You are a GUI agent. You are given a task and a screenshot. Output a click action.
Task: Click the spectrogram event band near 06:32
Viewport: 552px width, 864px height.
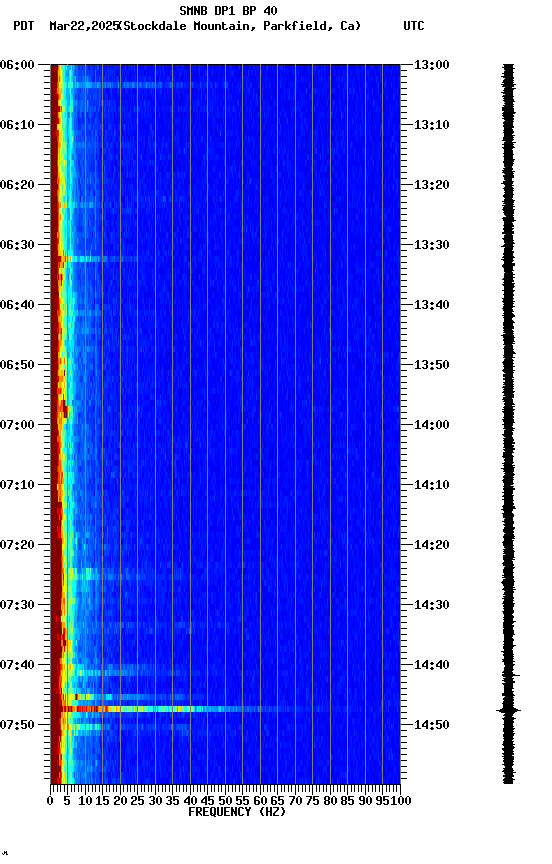point(96,258)
